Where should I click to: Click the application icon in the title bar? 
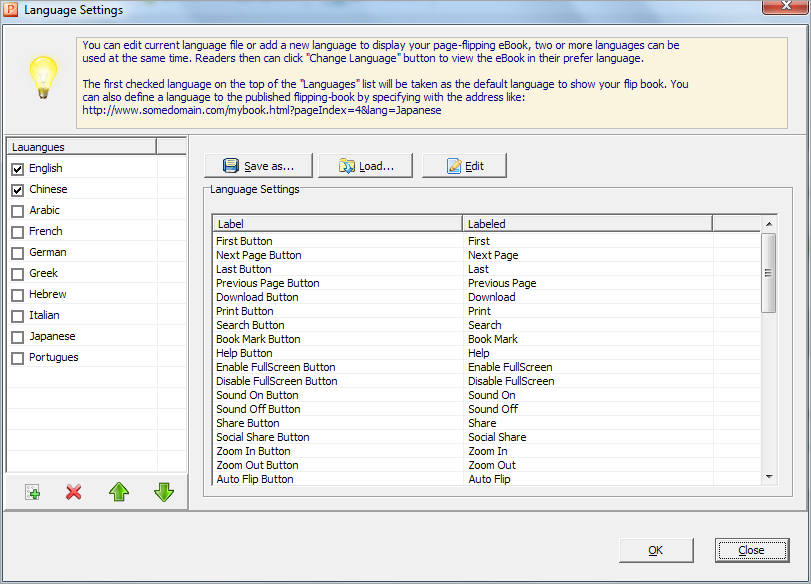(11, 10)
